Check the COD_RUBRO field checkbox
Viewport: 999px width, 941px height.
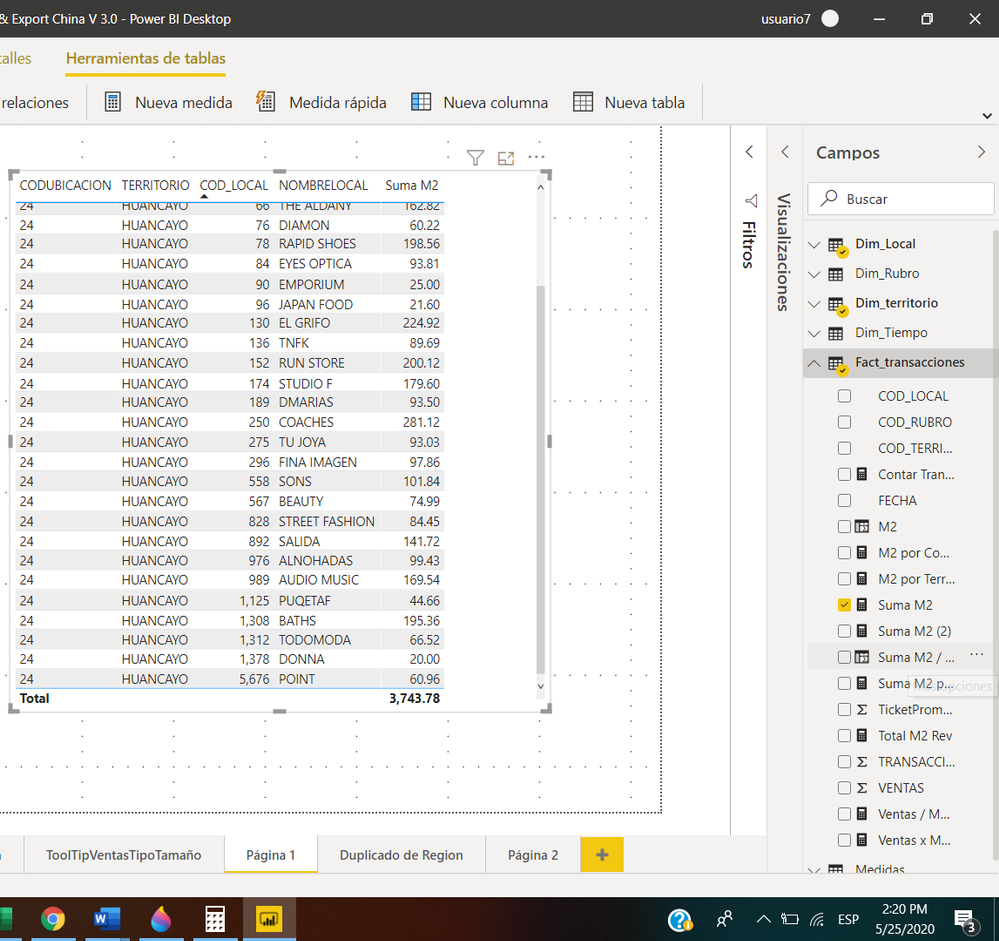[844, 422]
